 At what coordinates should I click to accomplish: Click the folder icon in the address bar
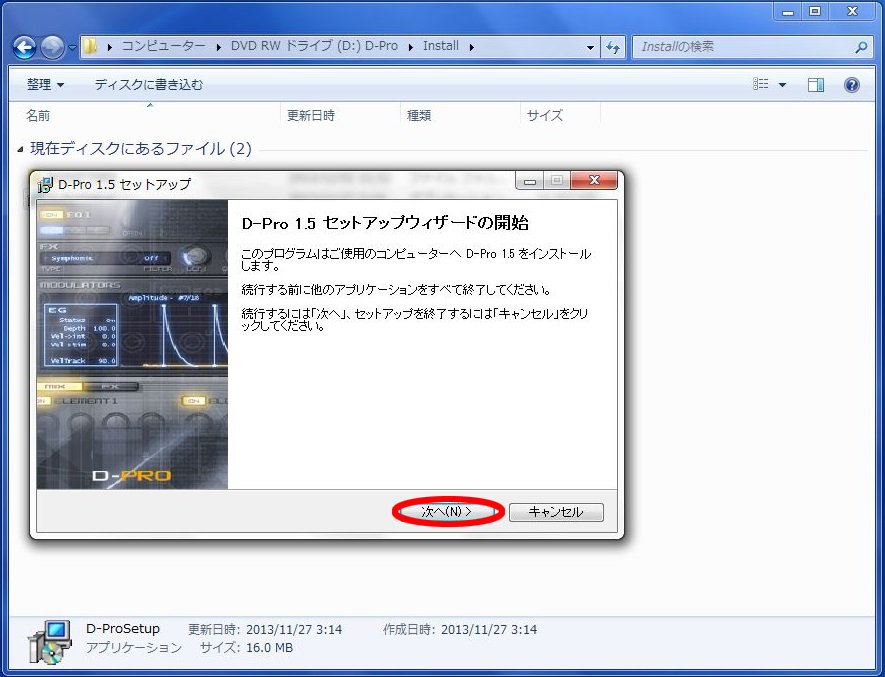point(90,46)
